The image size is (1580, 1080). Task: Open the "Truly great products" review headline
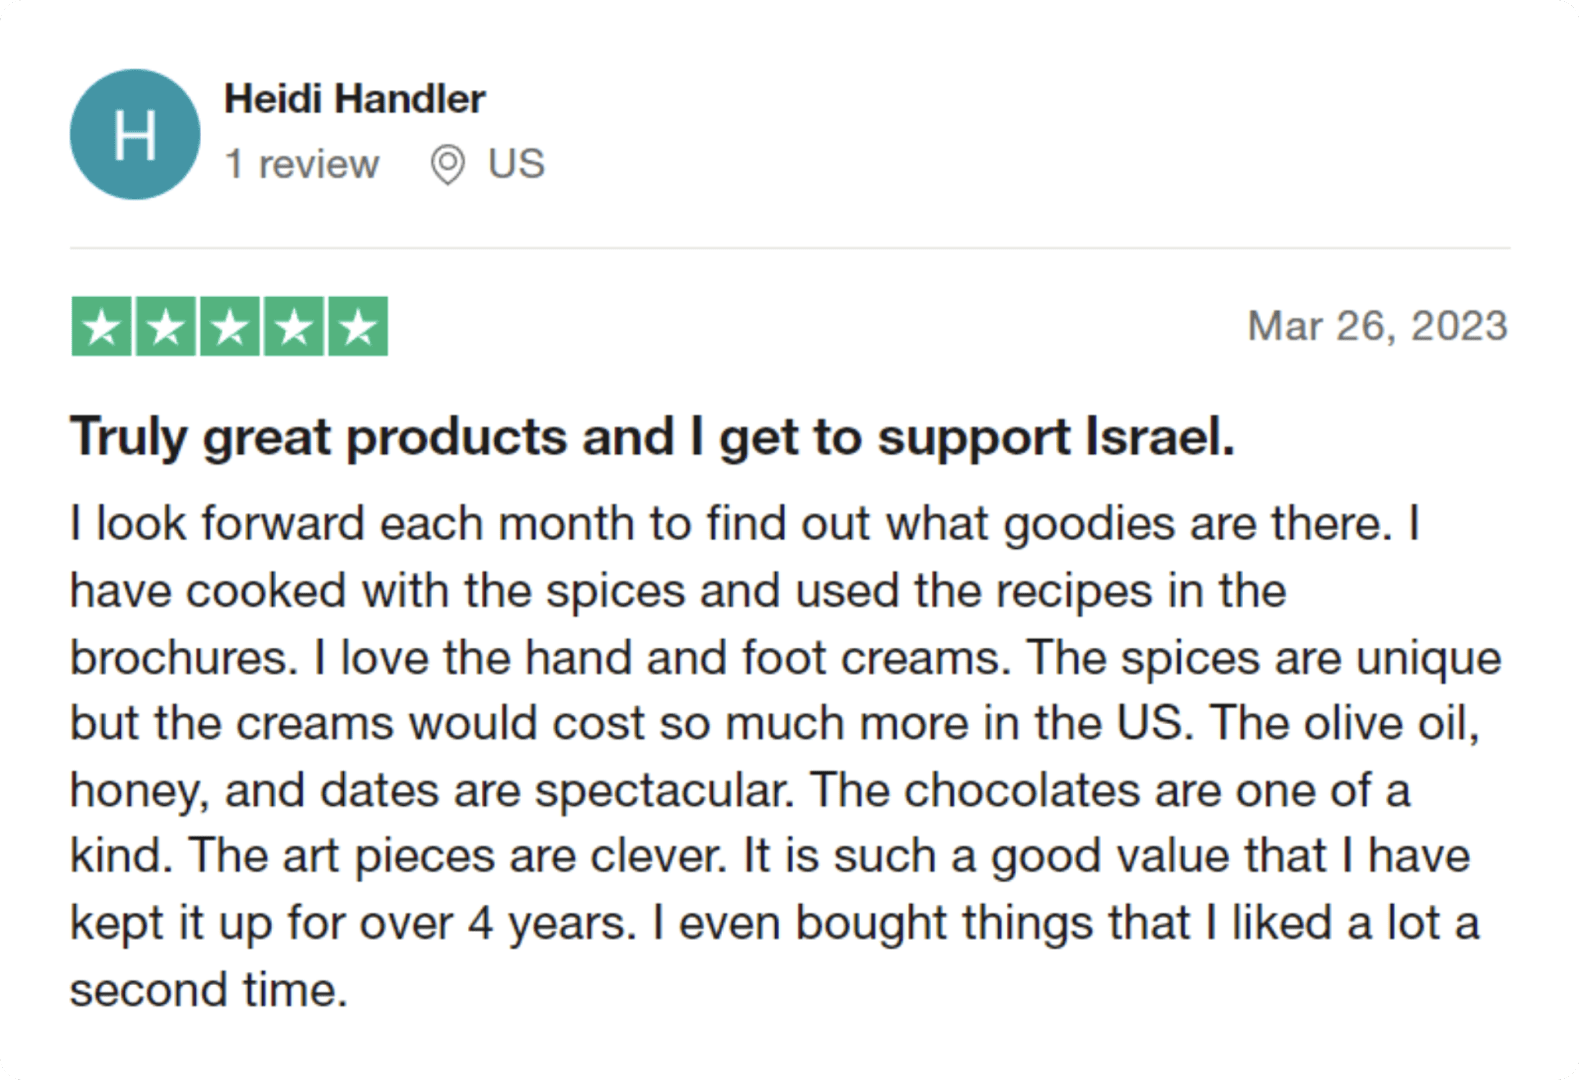[x=652, y=437]
